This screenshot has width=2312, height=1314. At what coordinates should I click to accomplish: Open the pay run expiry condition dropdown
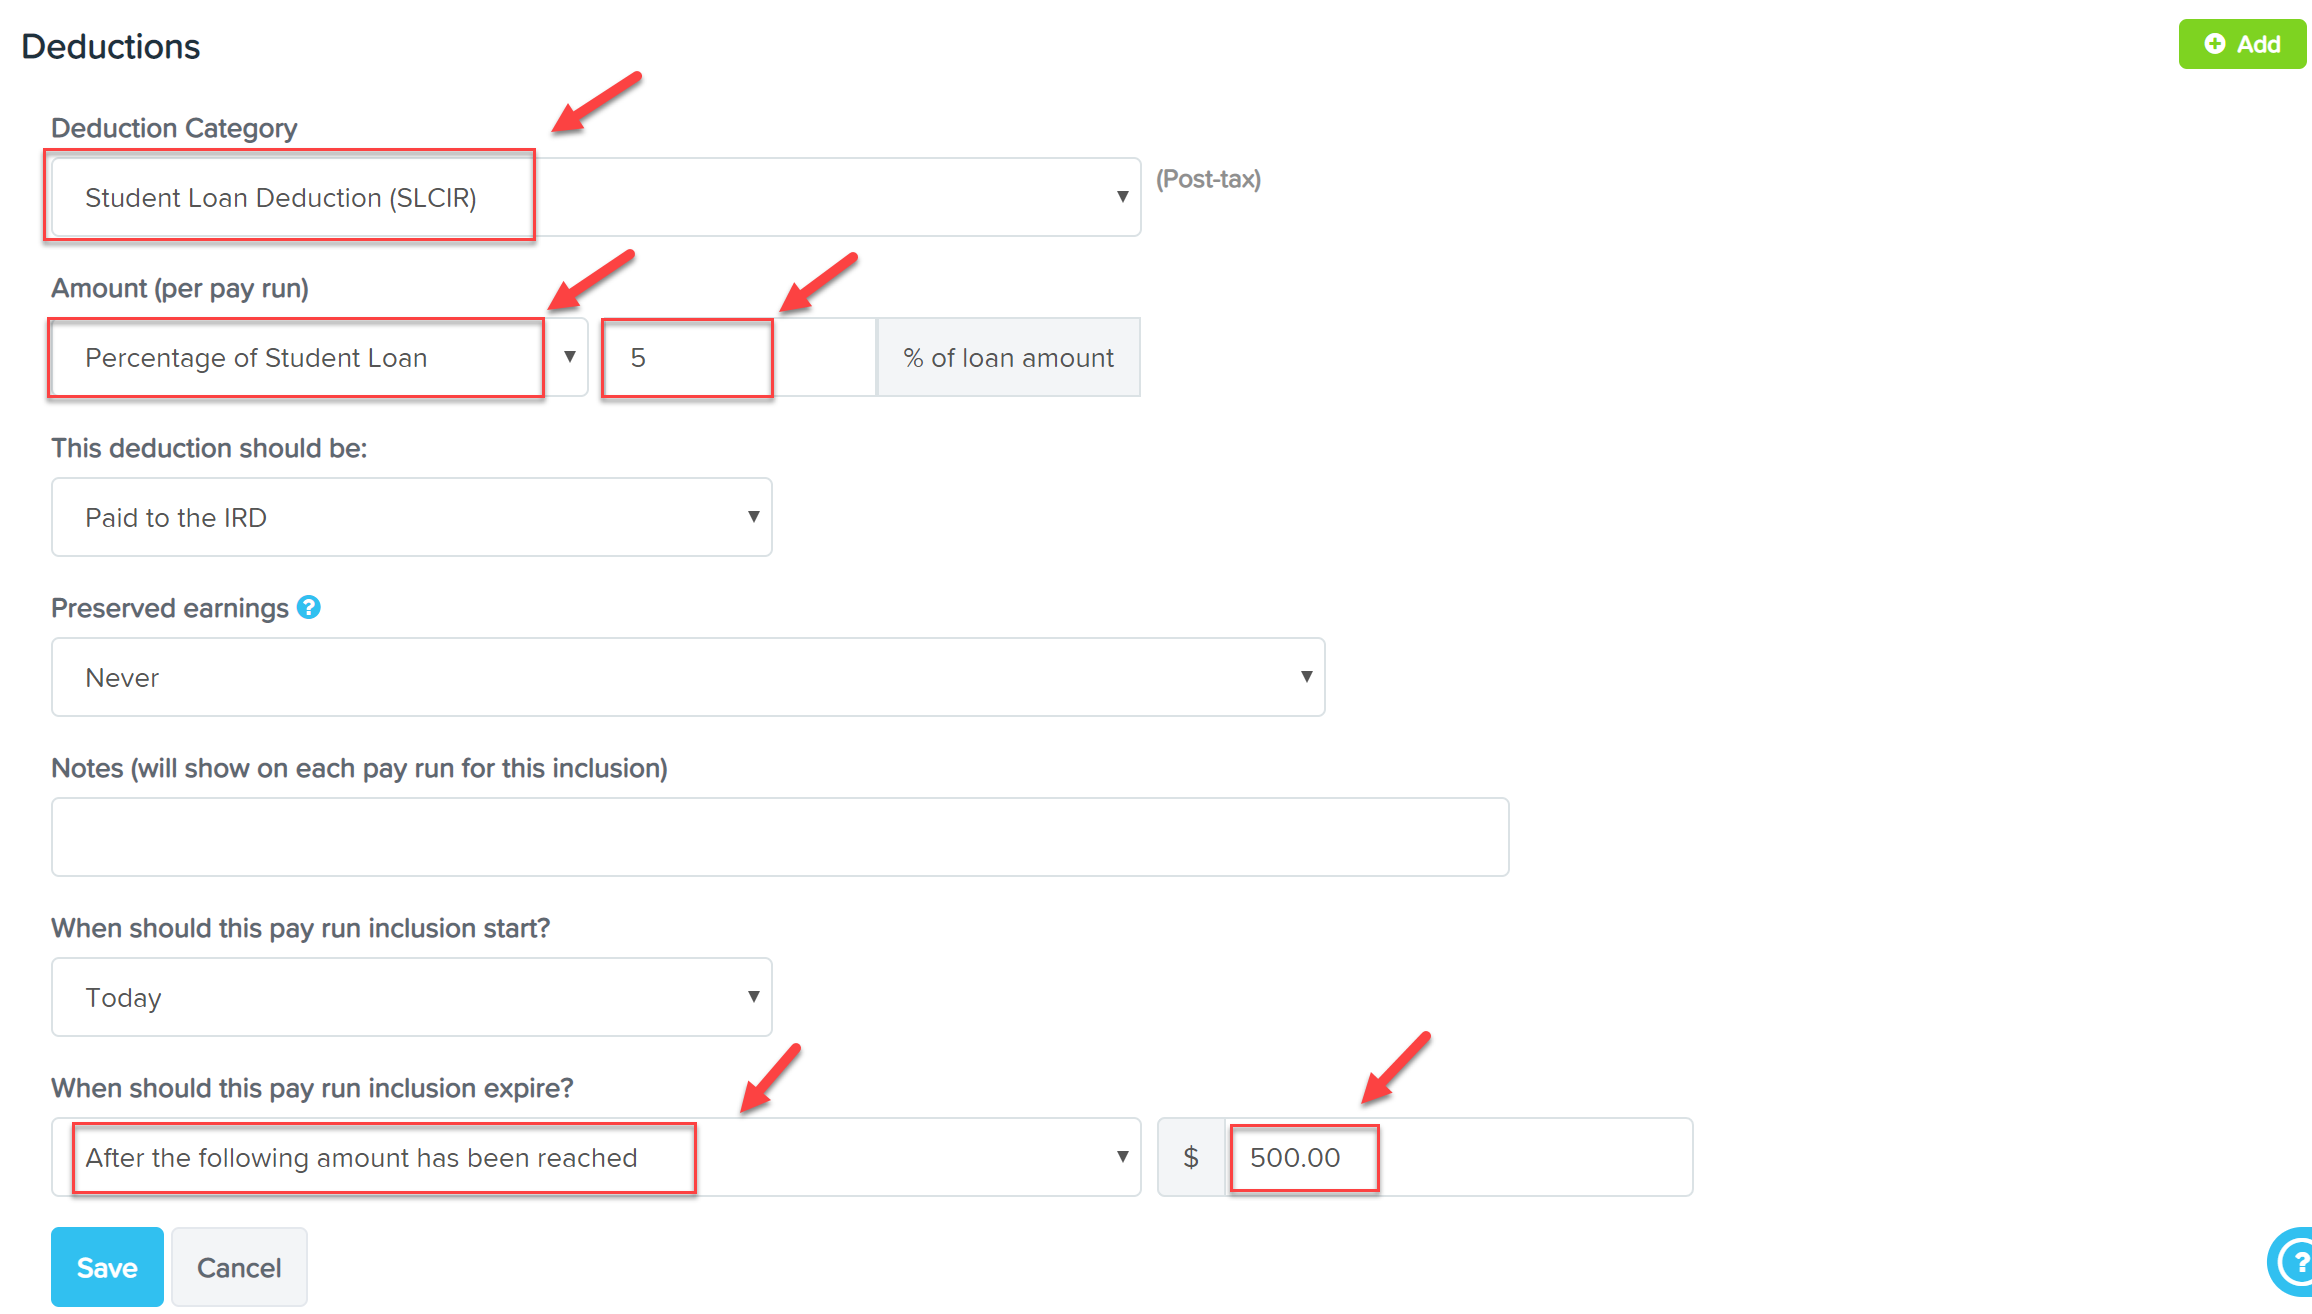596,1157
